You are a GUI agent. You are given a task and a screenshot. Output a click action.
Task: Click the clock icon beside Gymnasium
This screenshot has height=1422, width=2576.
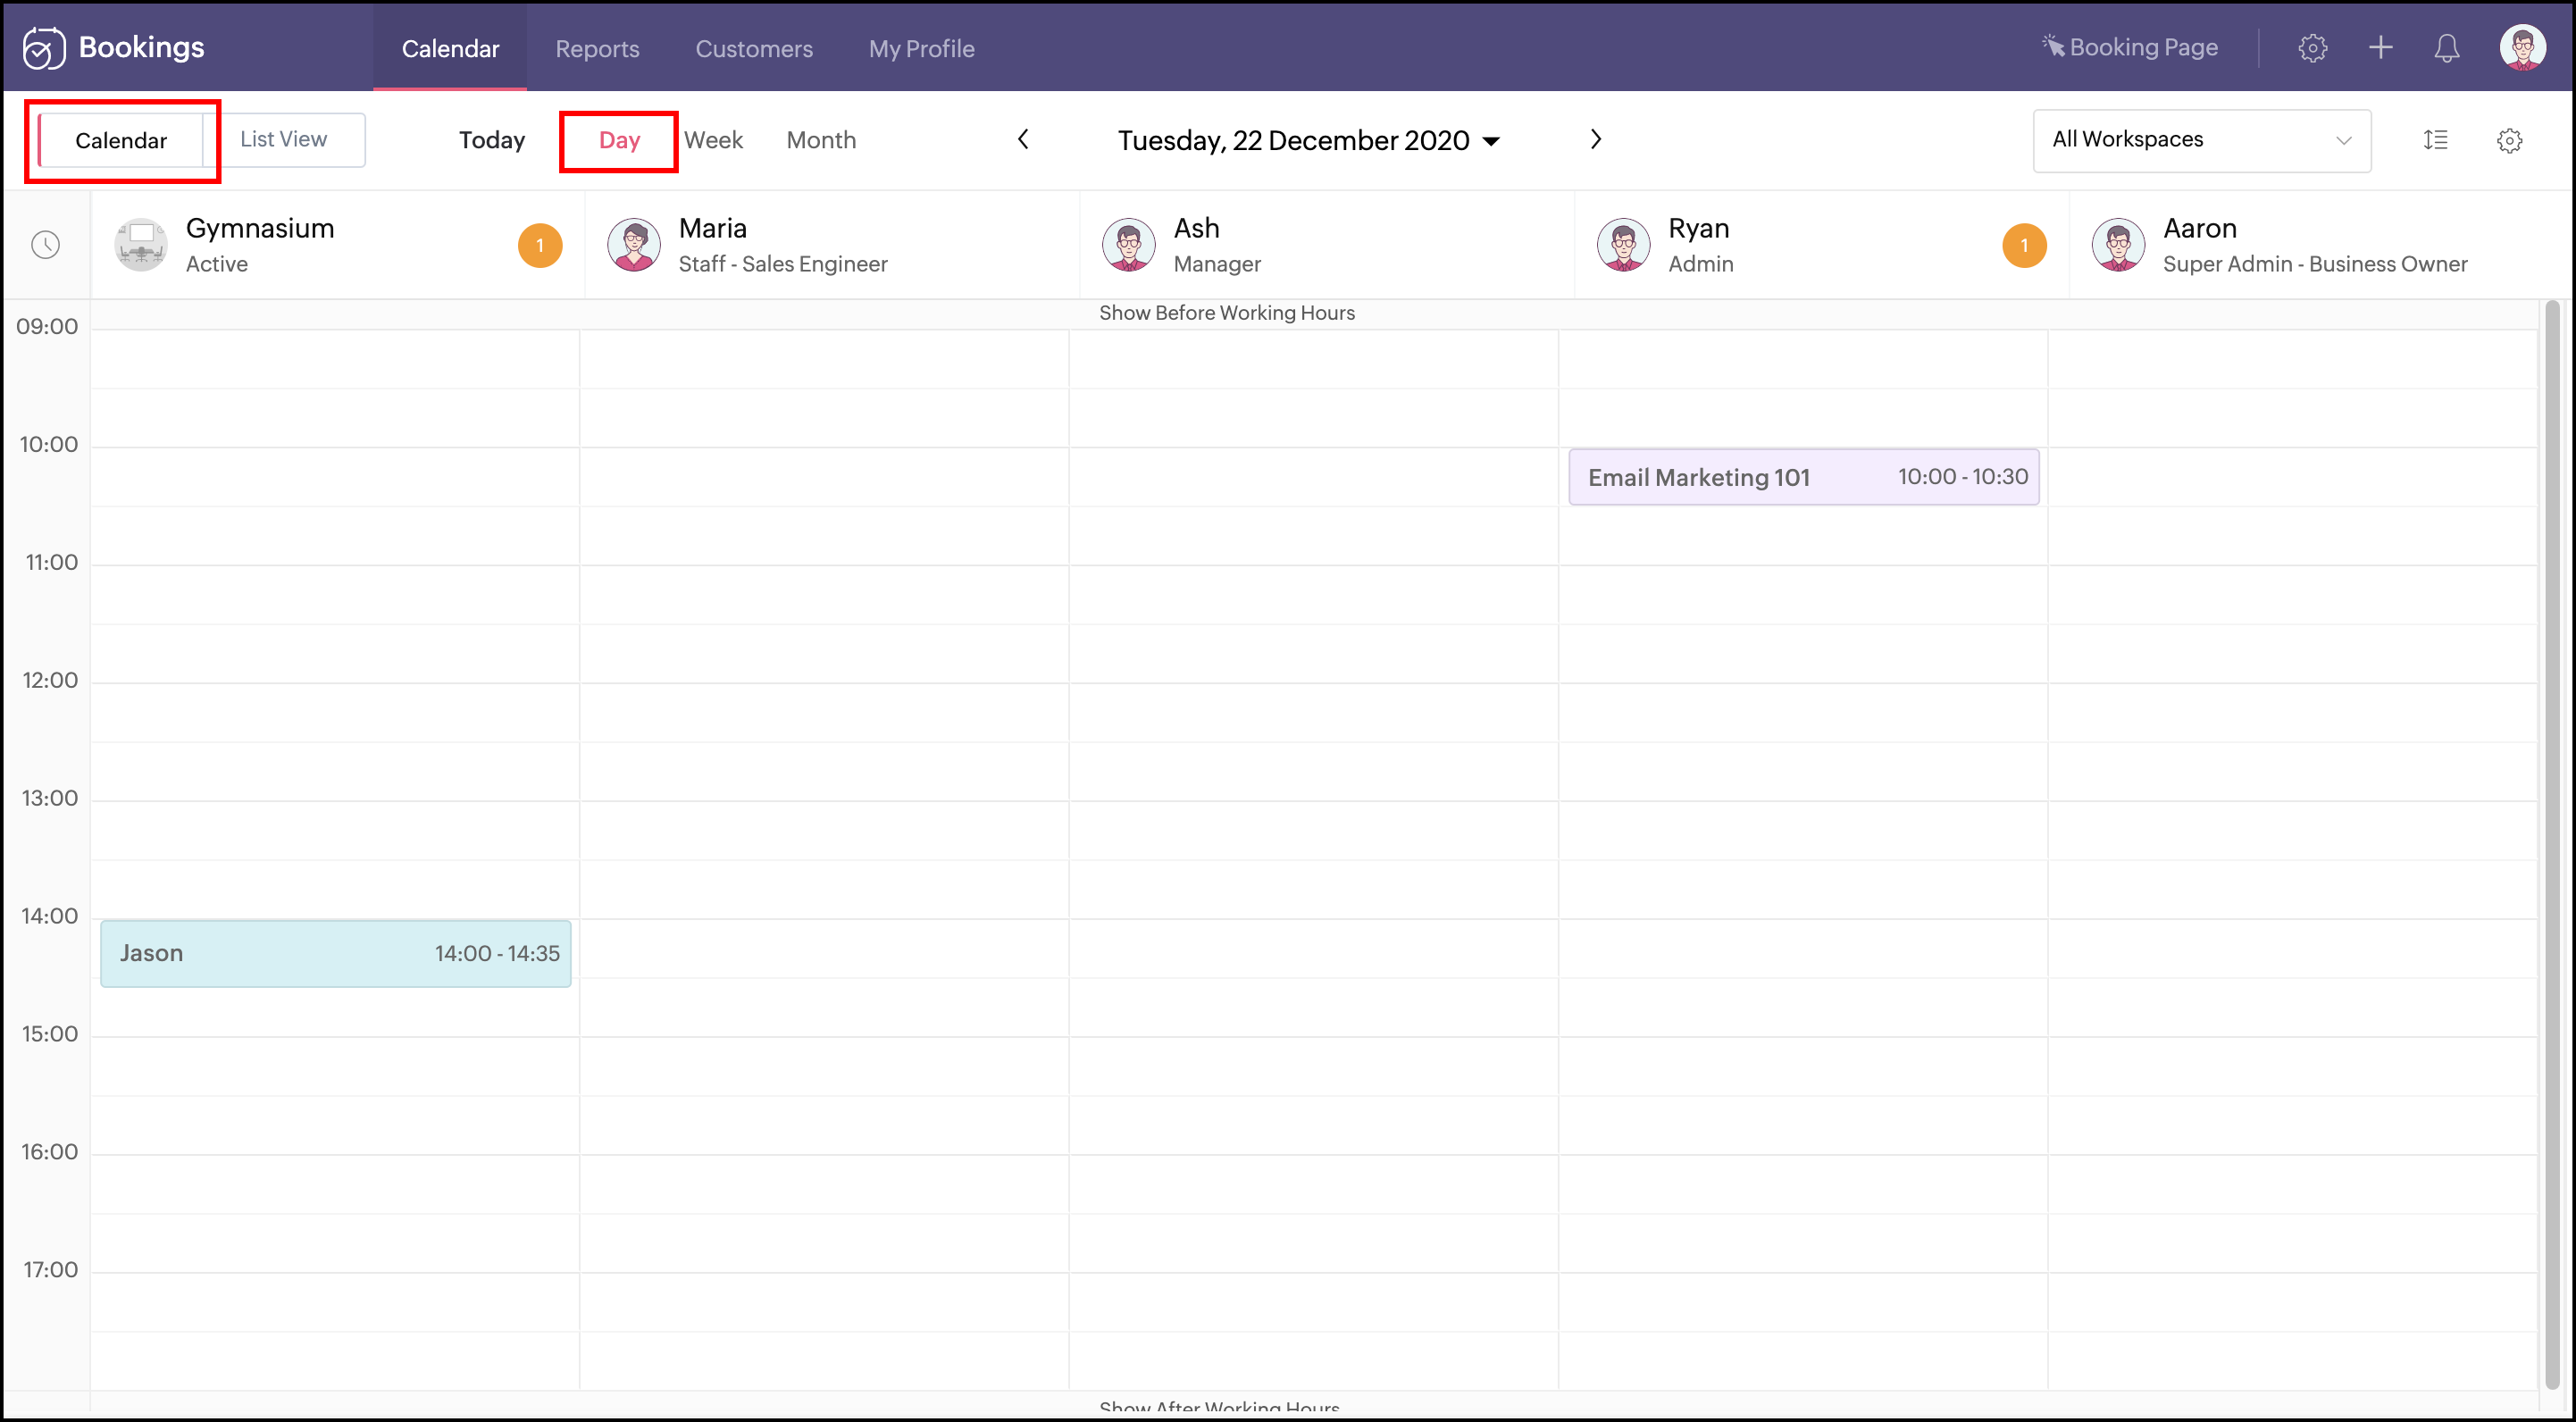click(x=46, y=244)
